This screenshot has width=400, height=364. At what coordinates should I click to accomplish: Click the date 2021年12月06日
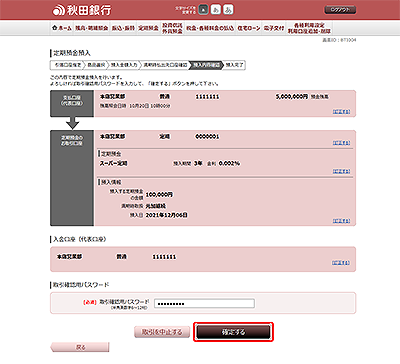click(x=166, y=215)
